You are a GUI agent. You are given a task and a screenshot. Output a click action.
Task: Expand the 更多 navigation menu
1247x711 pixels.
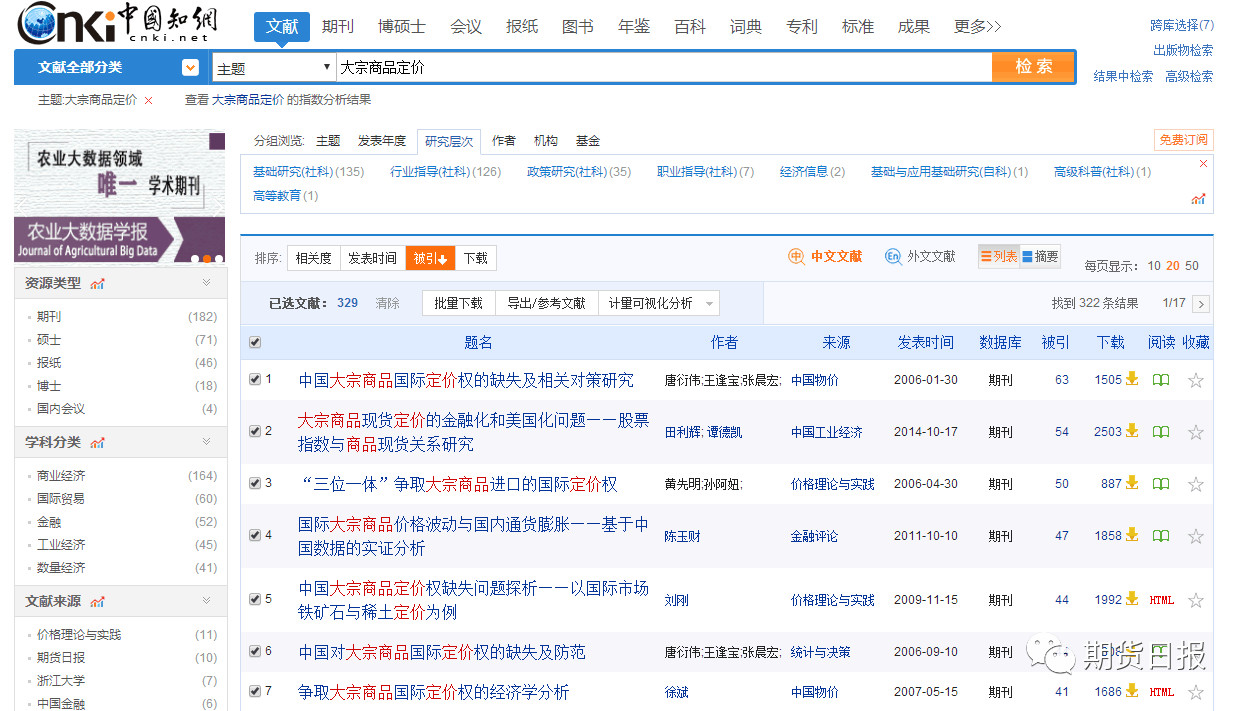977,27
